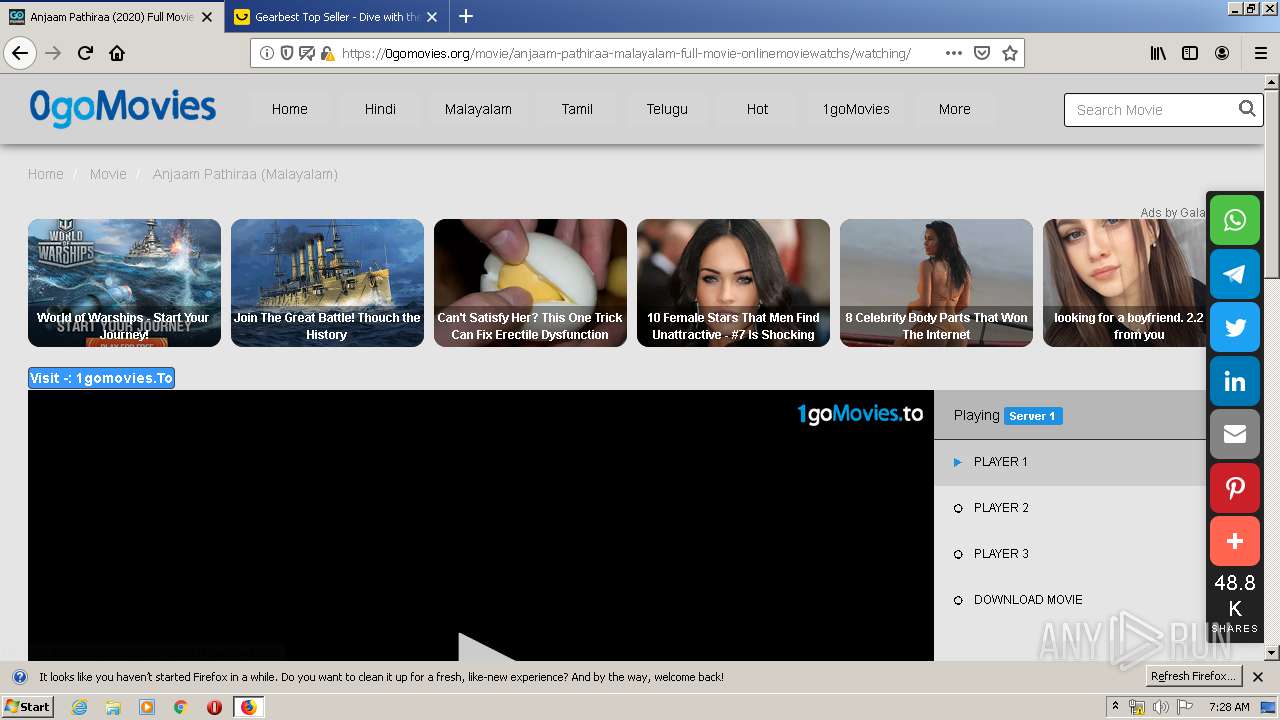Open the Tamil movies menu
1280x720 pixels.
[577, 109]
